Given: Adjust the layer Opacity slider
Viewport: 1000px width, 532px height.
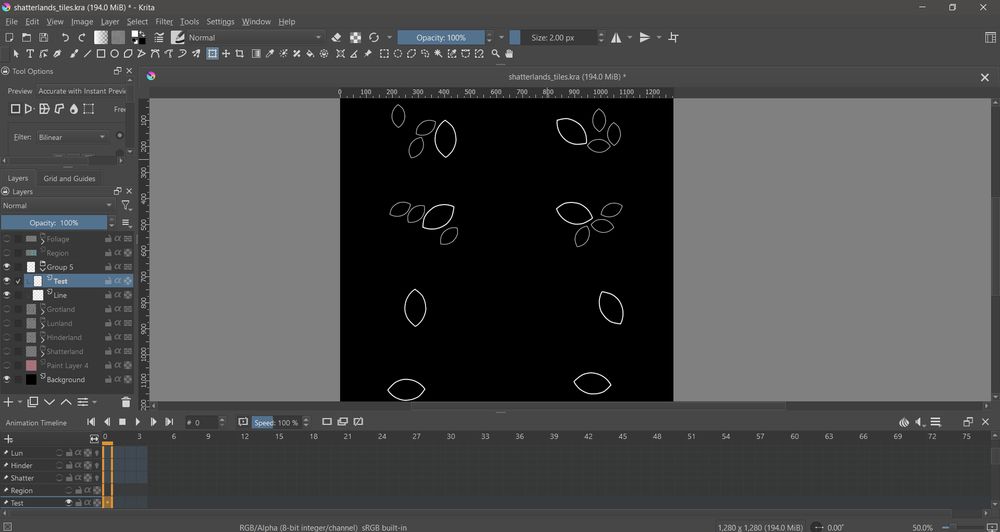Looking at the screenshot, I should 54,223.
